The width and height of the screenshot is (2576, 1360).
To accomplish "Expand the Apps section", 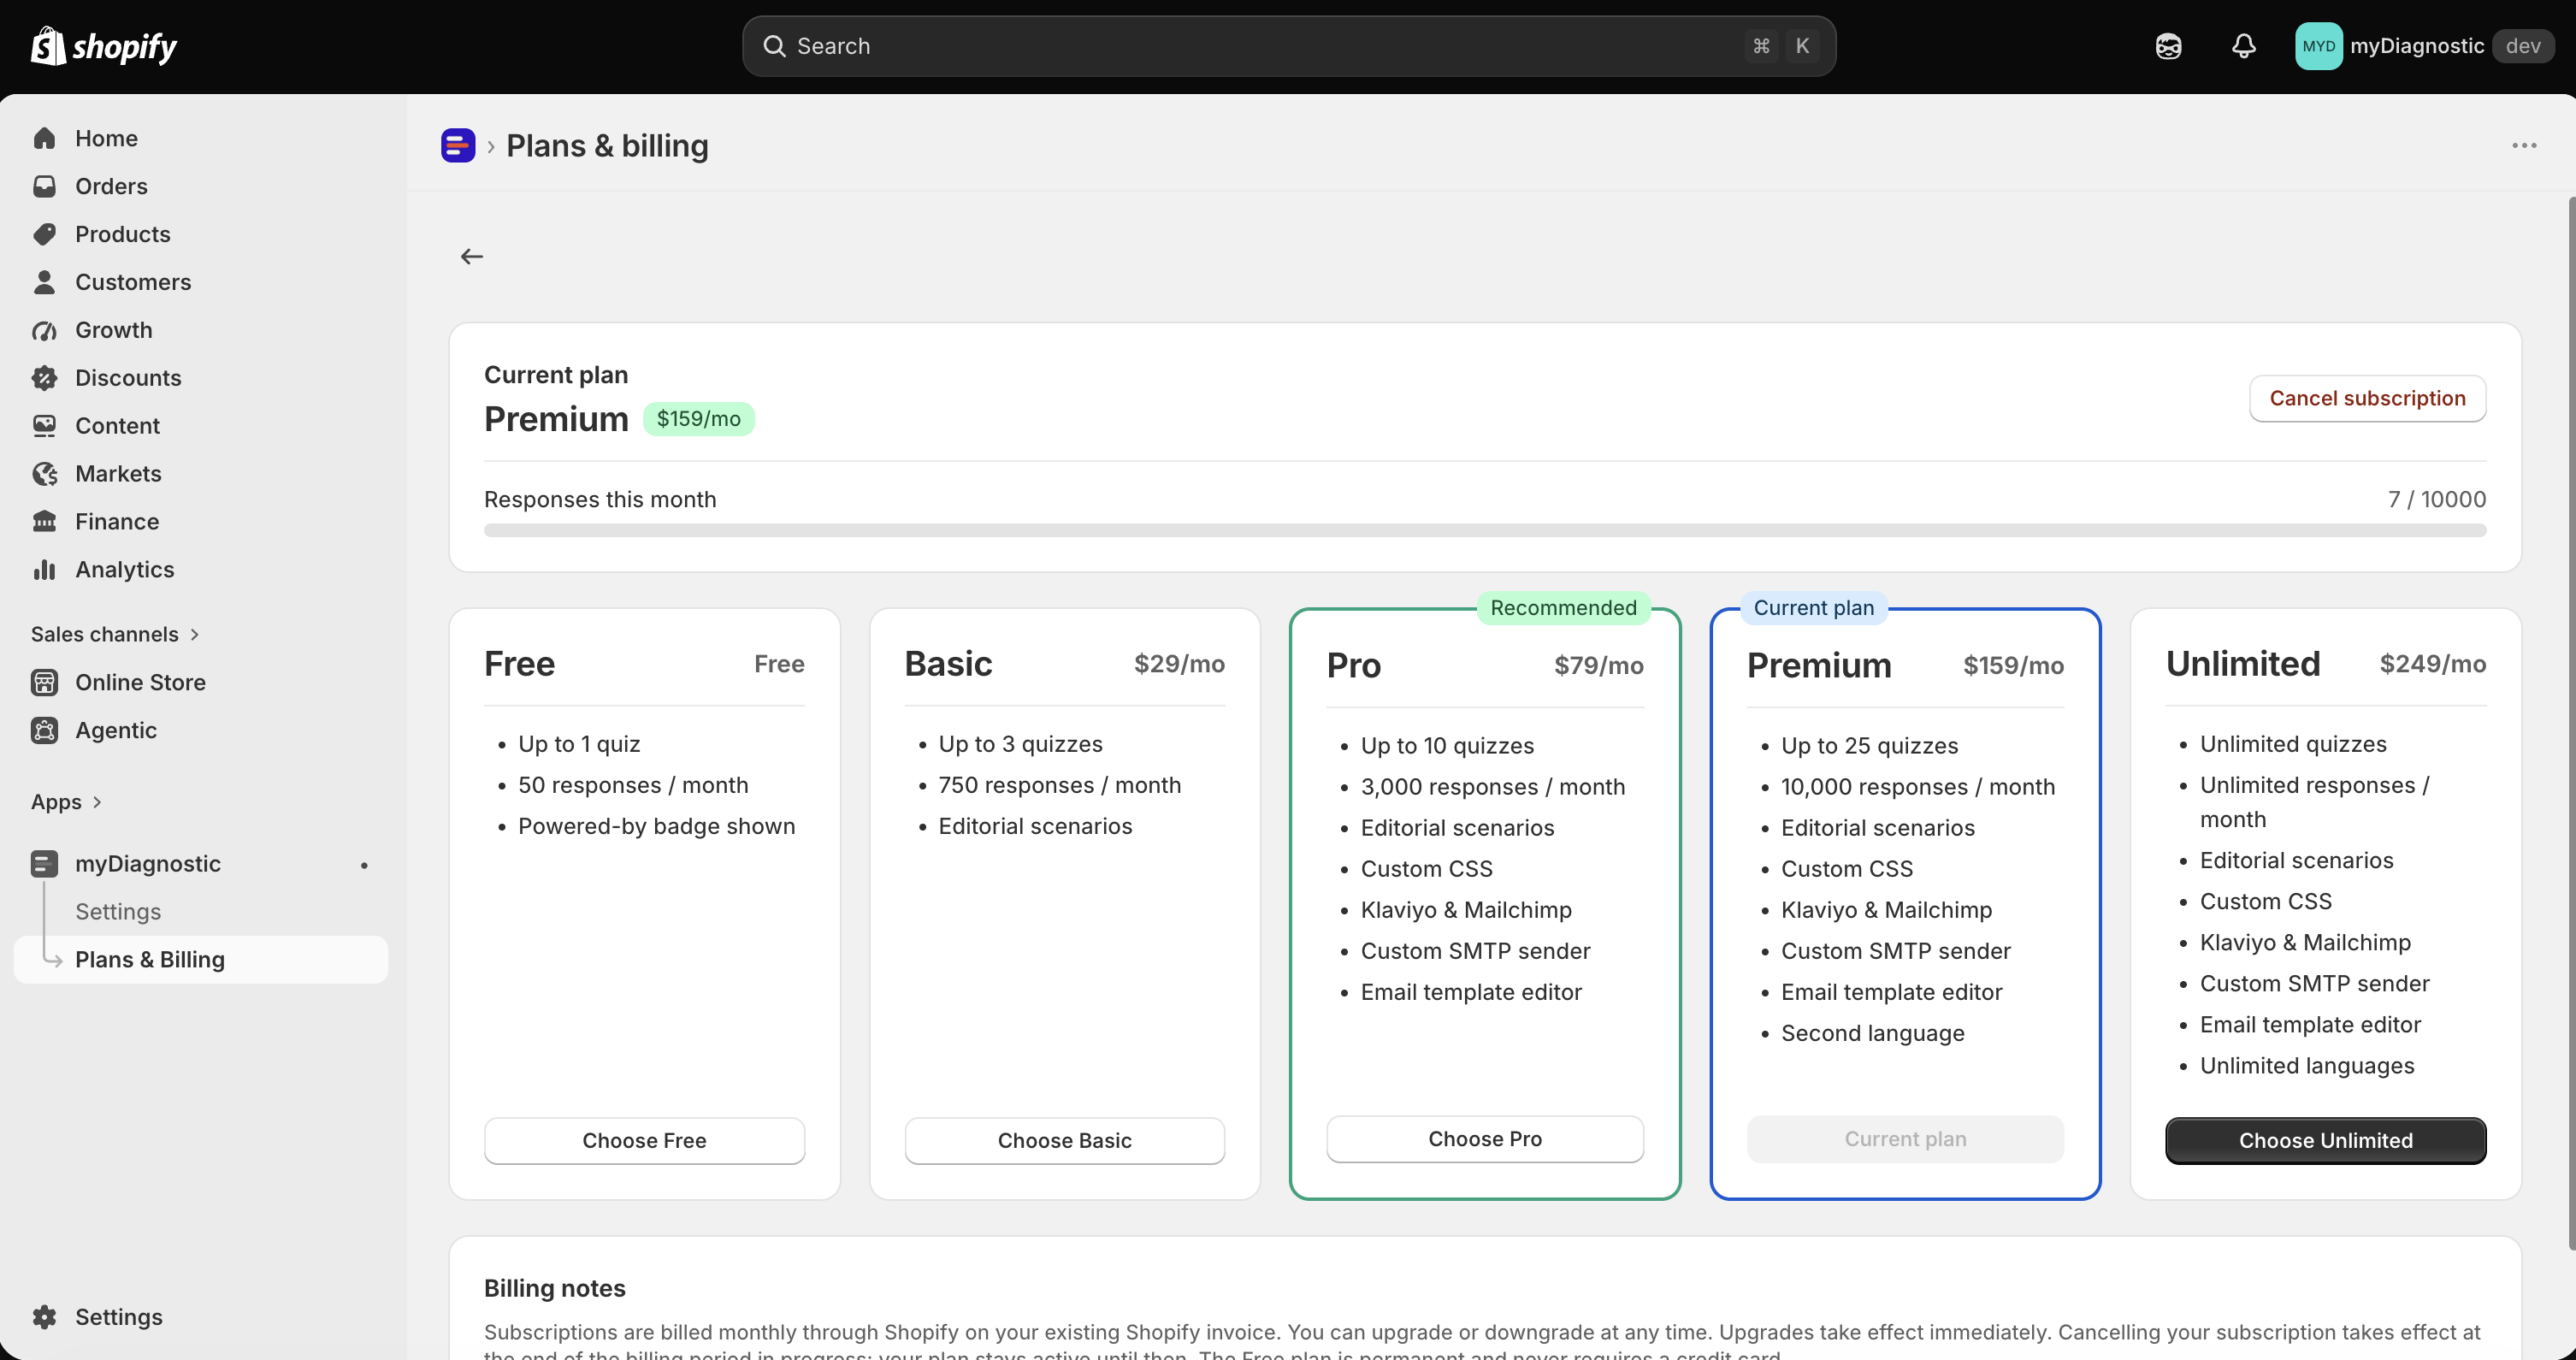I will [x=66, y=802].
